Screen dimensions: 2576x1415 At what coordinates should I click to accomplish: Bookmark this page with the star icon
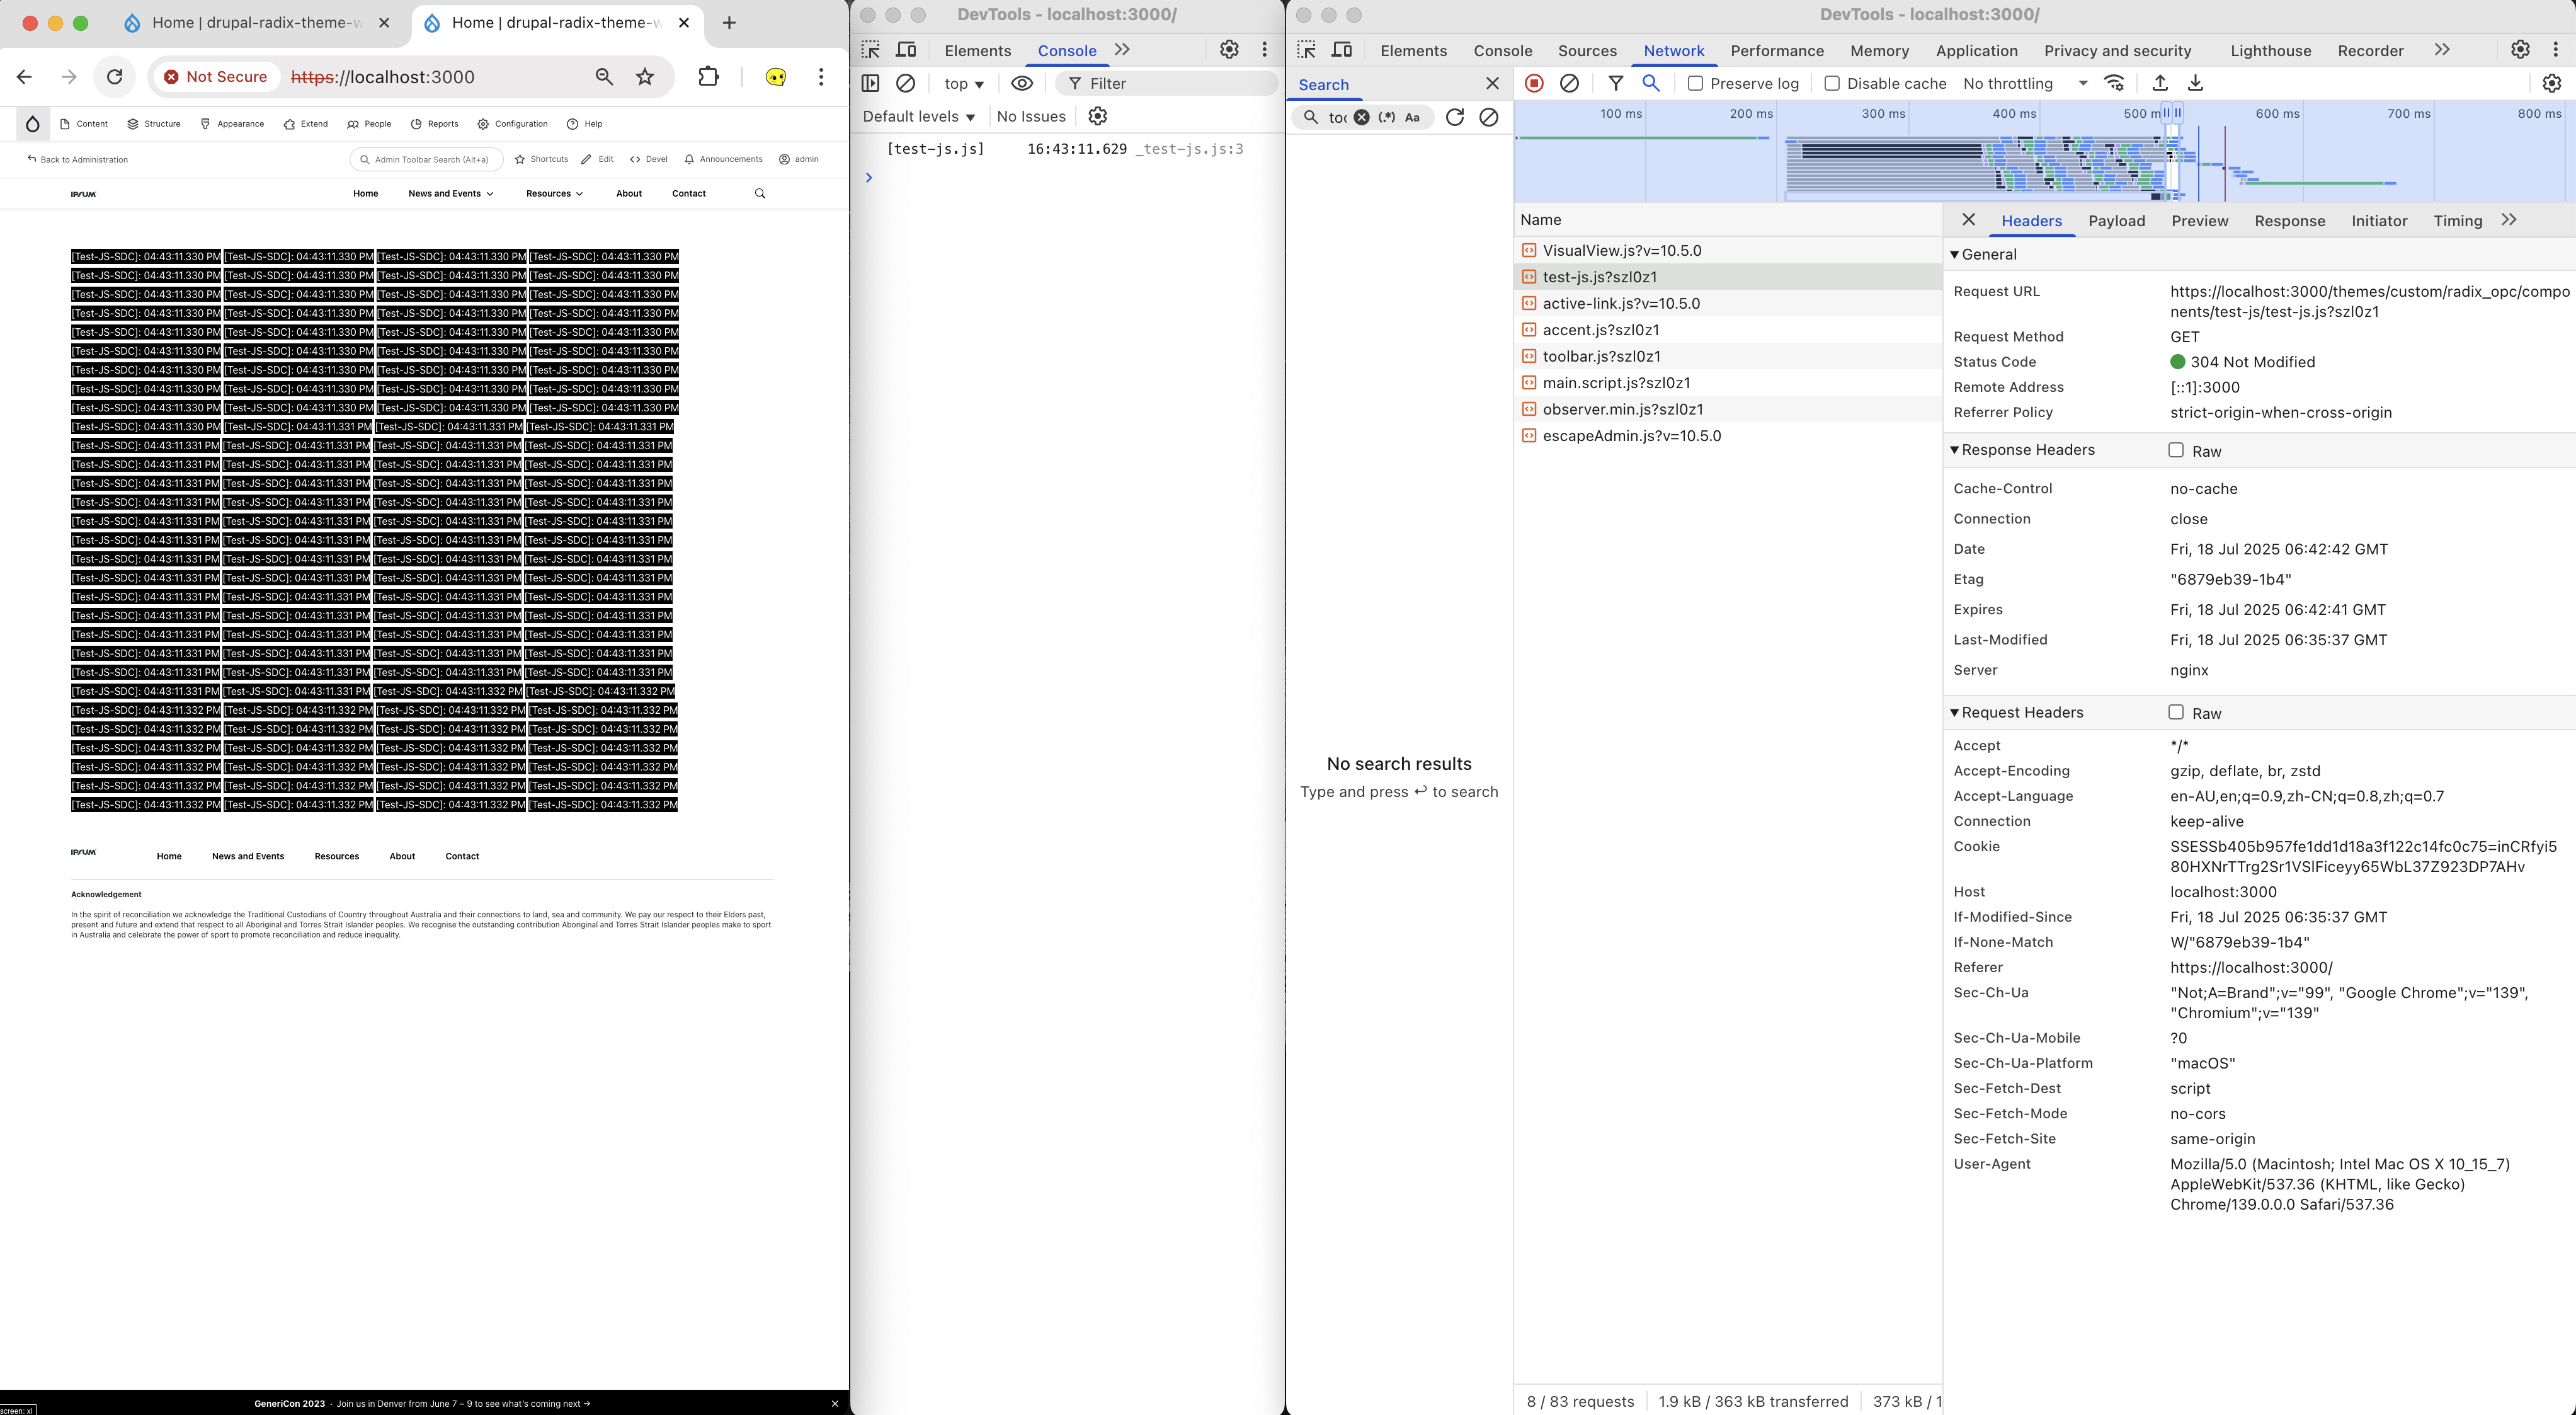click(645, 77)
